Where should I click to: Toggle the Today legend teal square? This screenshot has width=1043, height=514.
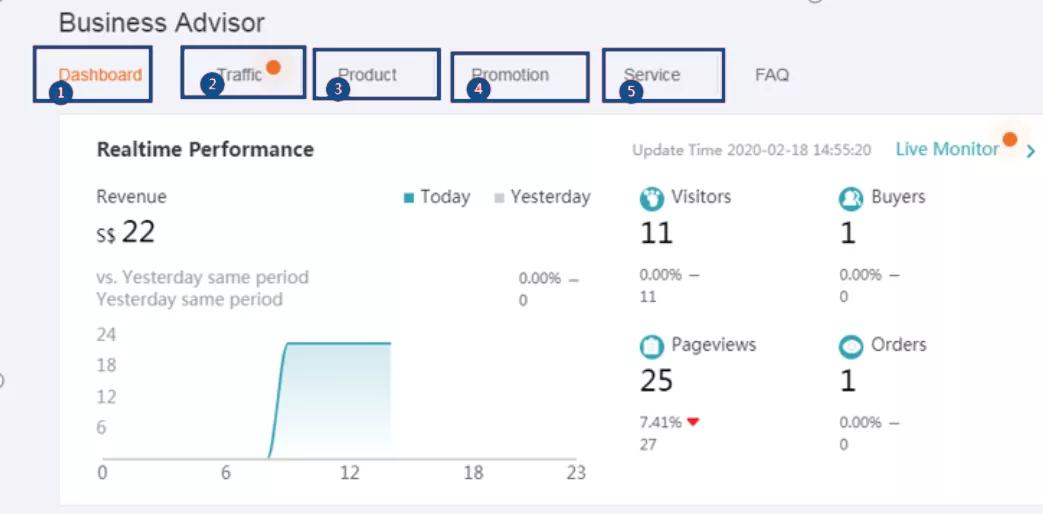[409, 198]
